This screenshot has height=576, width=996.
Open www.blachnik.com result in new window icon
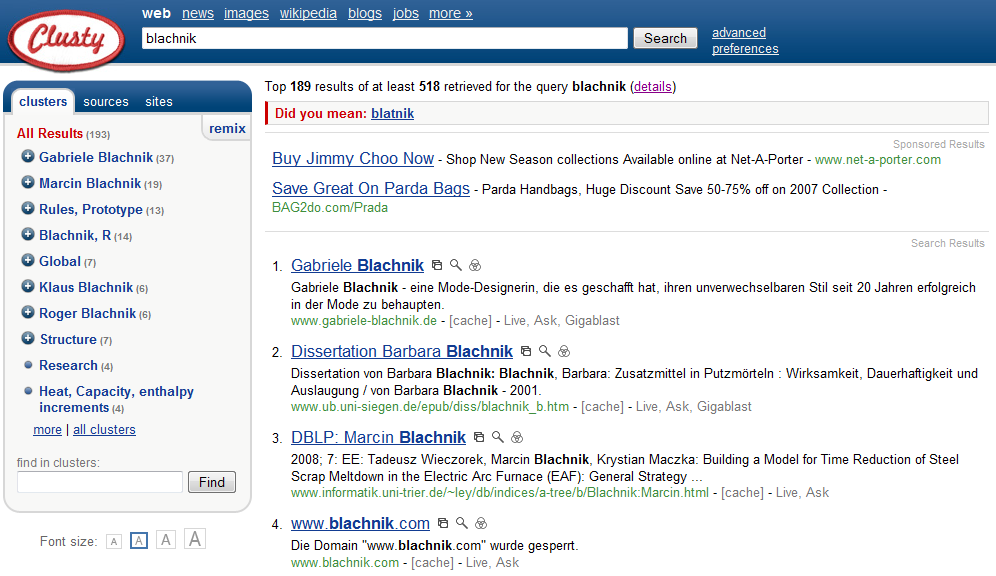(443, 523)
